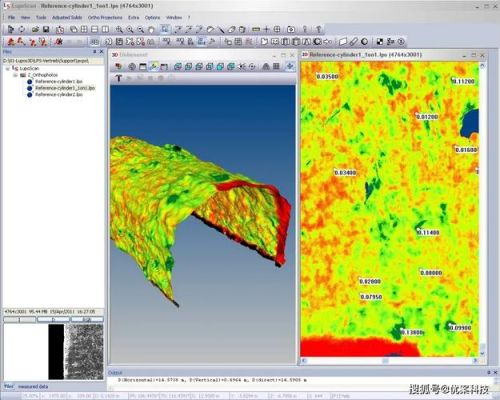Screen dimensions: 500x400
Task: Click the half-shaded contrast circle icon
Action: point(365,42)
